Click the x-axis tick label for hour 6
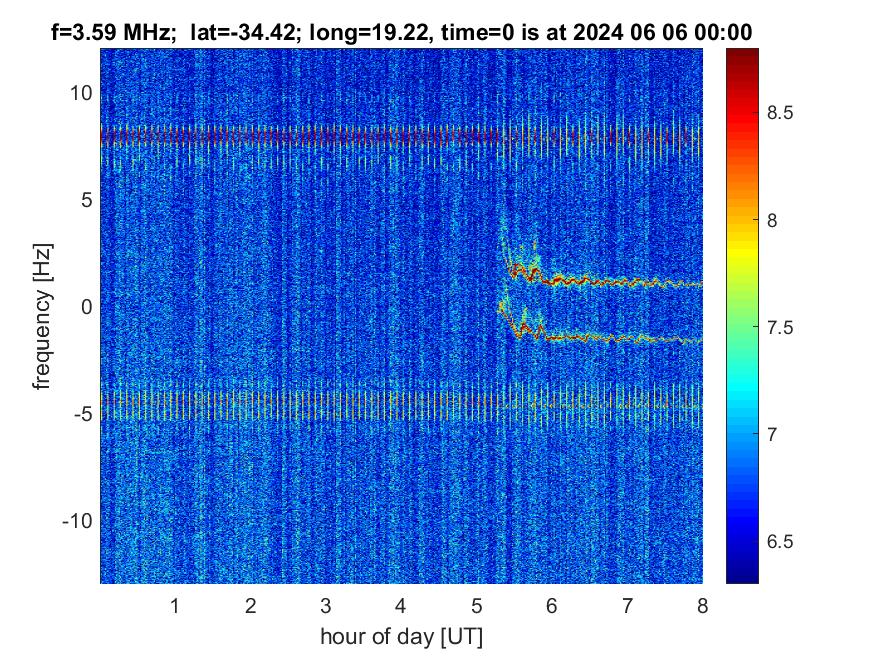The height and width of the screenshot is (656, 875). [x=551, y=606]
